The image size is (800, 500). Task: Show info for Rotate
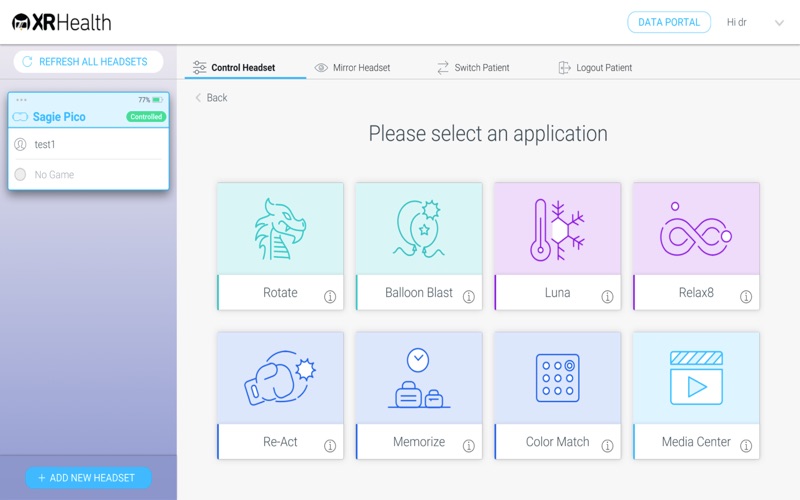coord(330,296)
